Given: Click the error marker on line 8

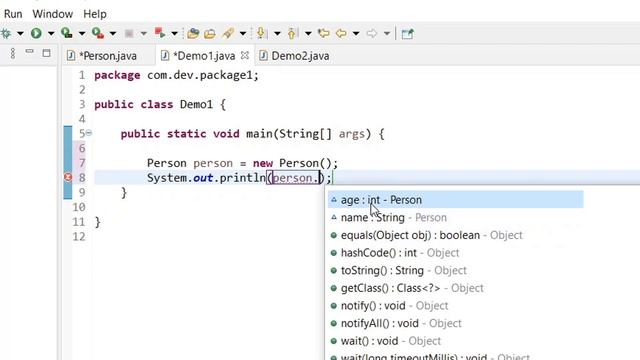Looking at the screenshot, I should click(68, 177).
